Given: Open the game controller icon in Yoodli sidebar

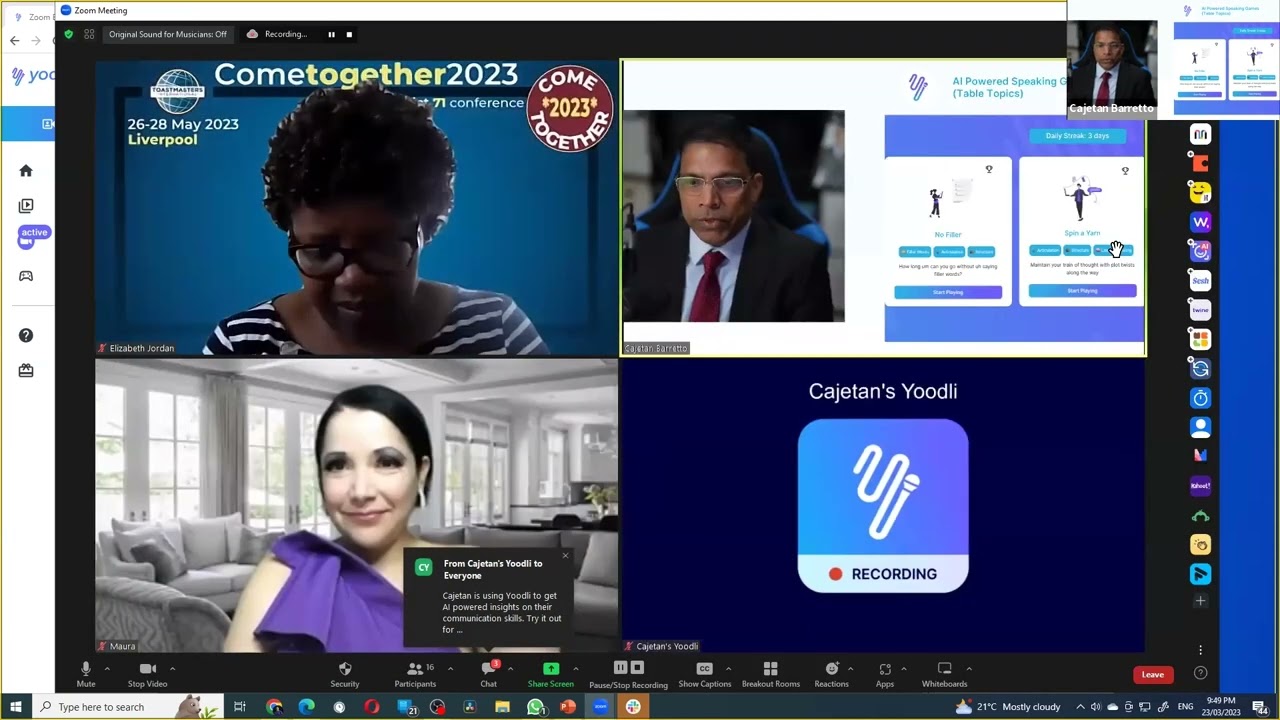Looking at the screenshot, I should pyautogui.click(x=26, y=276).
